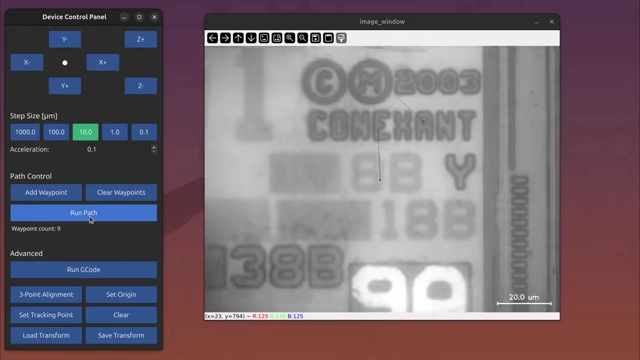Click the white center dot in jog pad
This screenshot has height=360, width=640.
65,63
